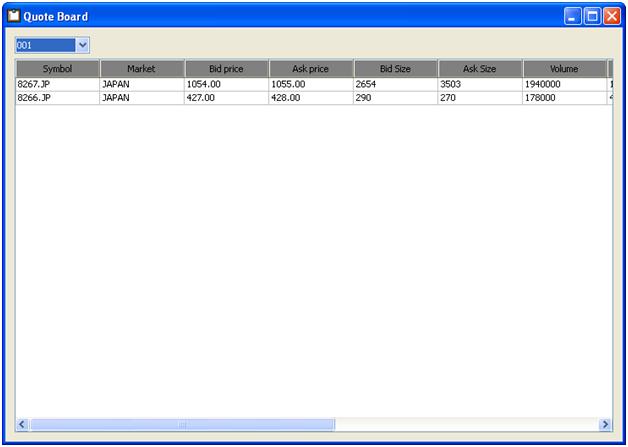Screen dimensions: 628x447
Task: Select the Volume column header
Action: coord(564,69)
